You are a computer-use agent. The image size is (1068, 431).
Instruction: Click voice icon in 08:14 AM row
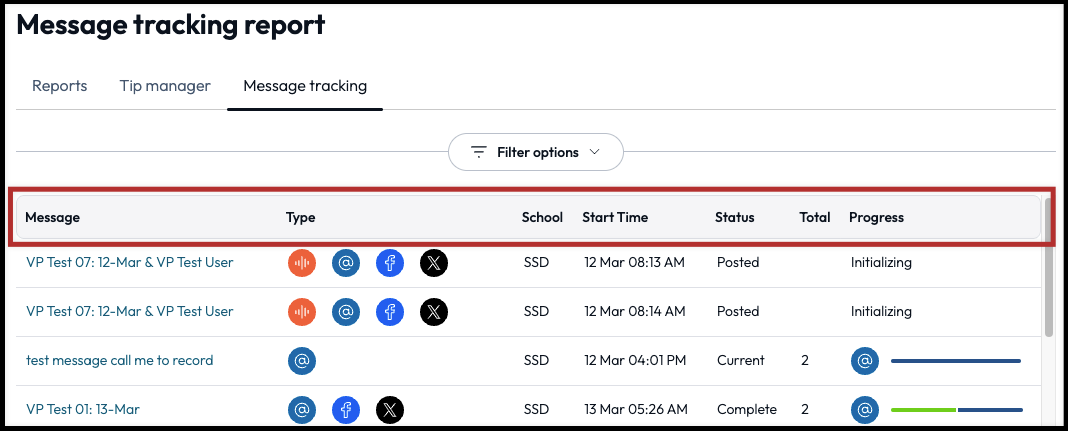click(x=302, y=312)
